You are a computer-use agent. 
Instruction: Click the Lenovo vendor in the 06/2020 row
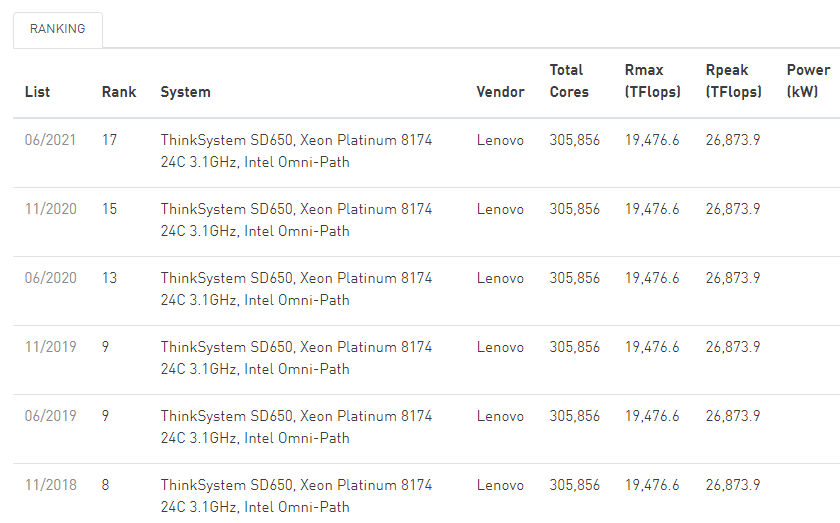click(x=500, y=278)
